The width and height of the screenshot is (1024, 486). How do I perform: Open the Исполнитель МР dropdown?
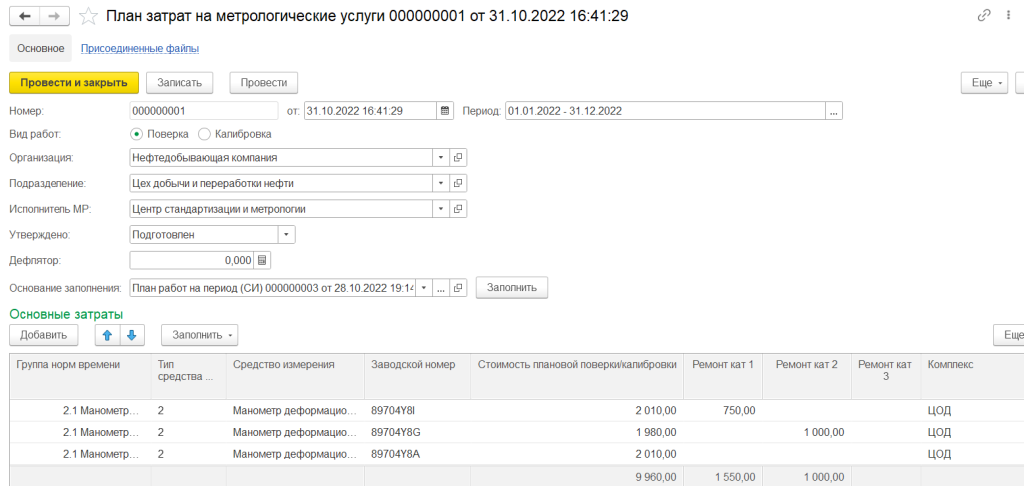tap(441, 209)
